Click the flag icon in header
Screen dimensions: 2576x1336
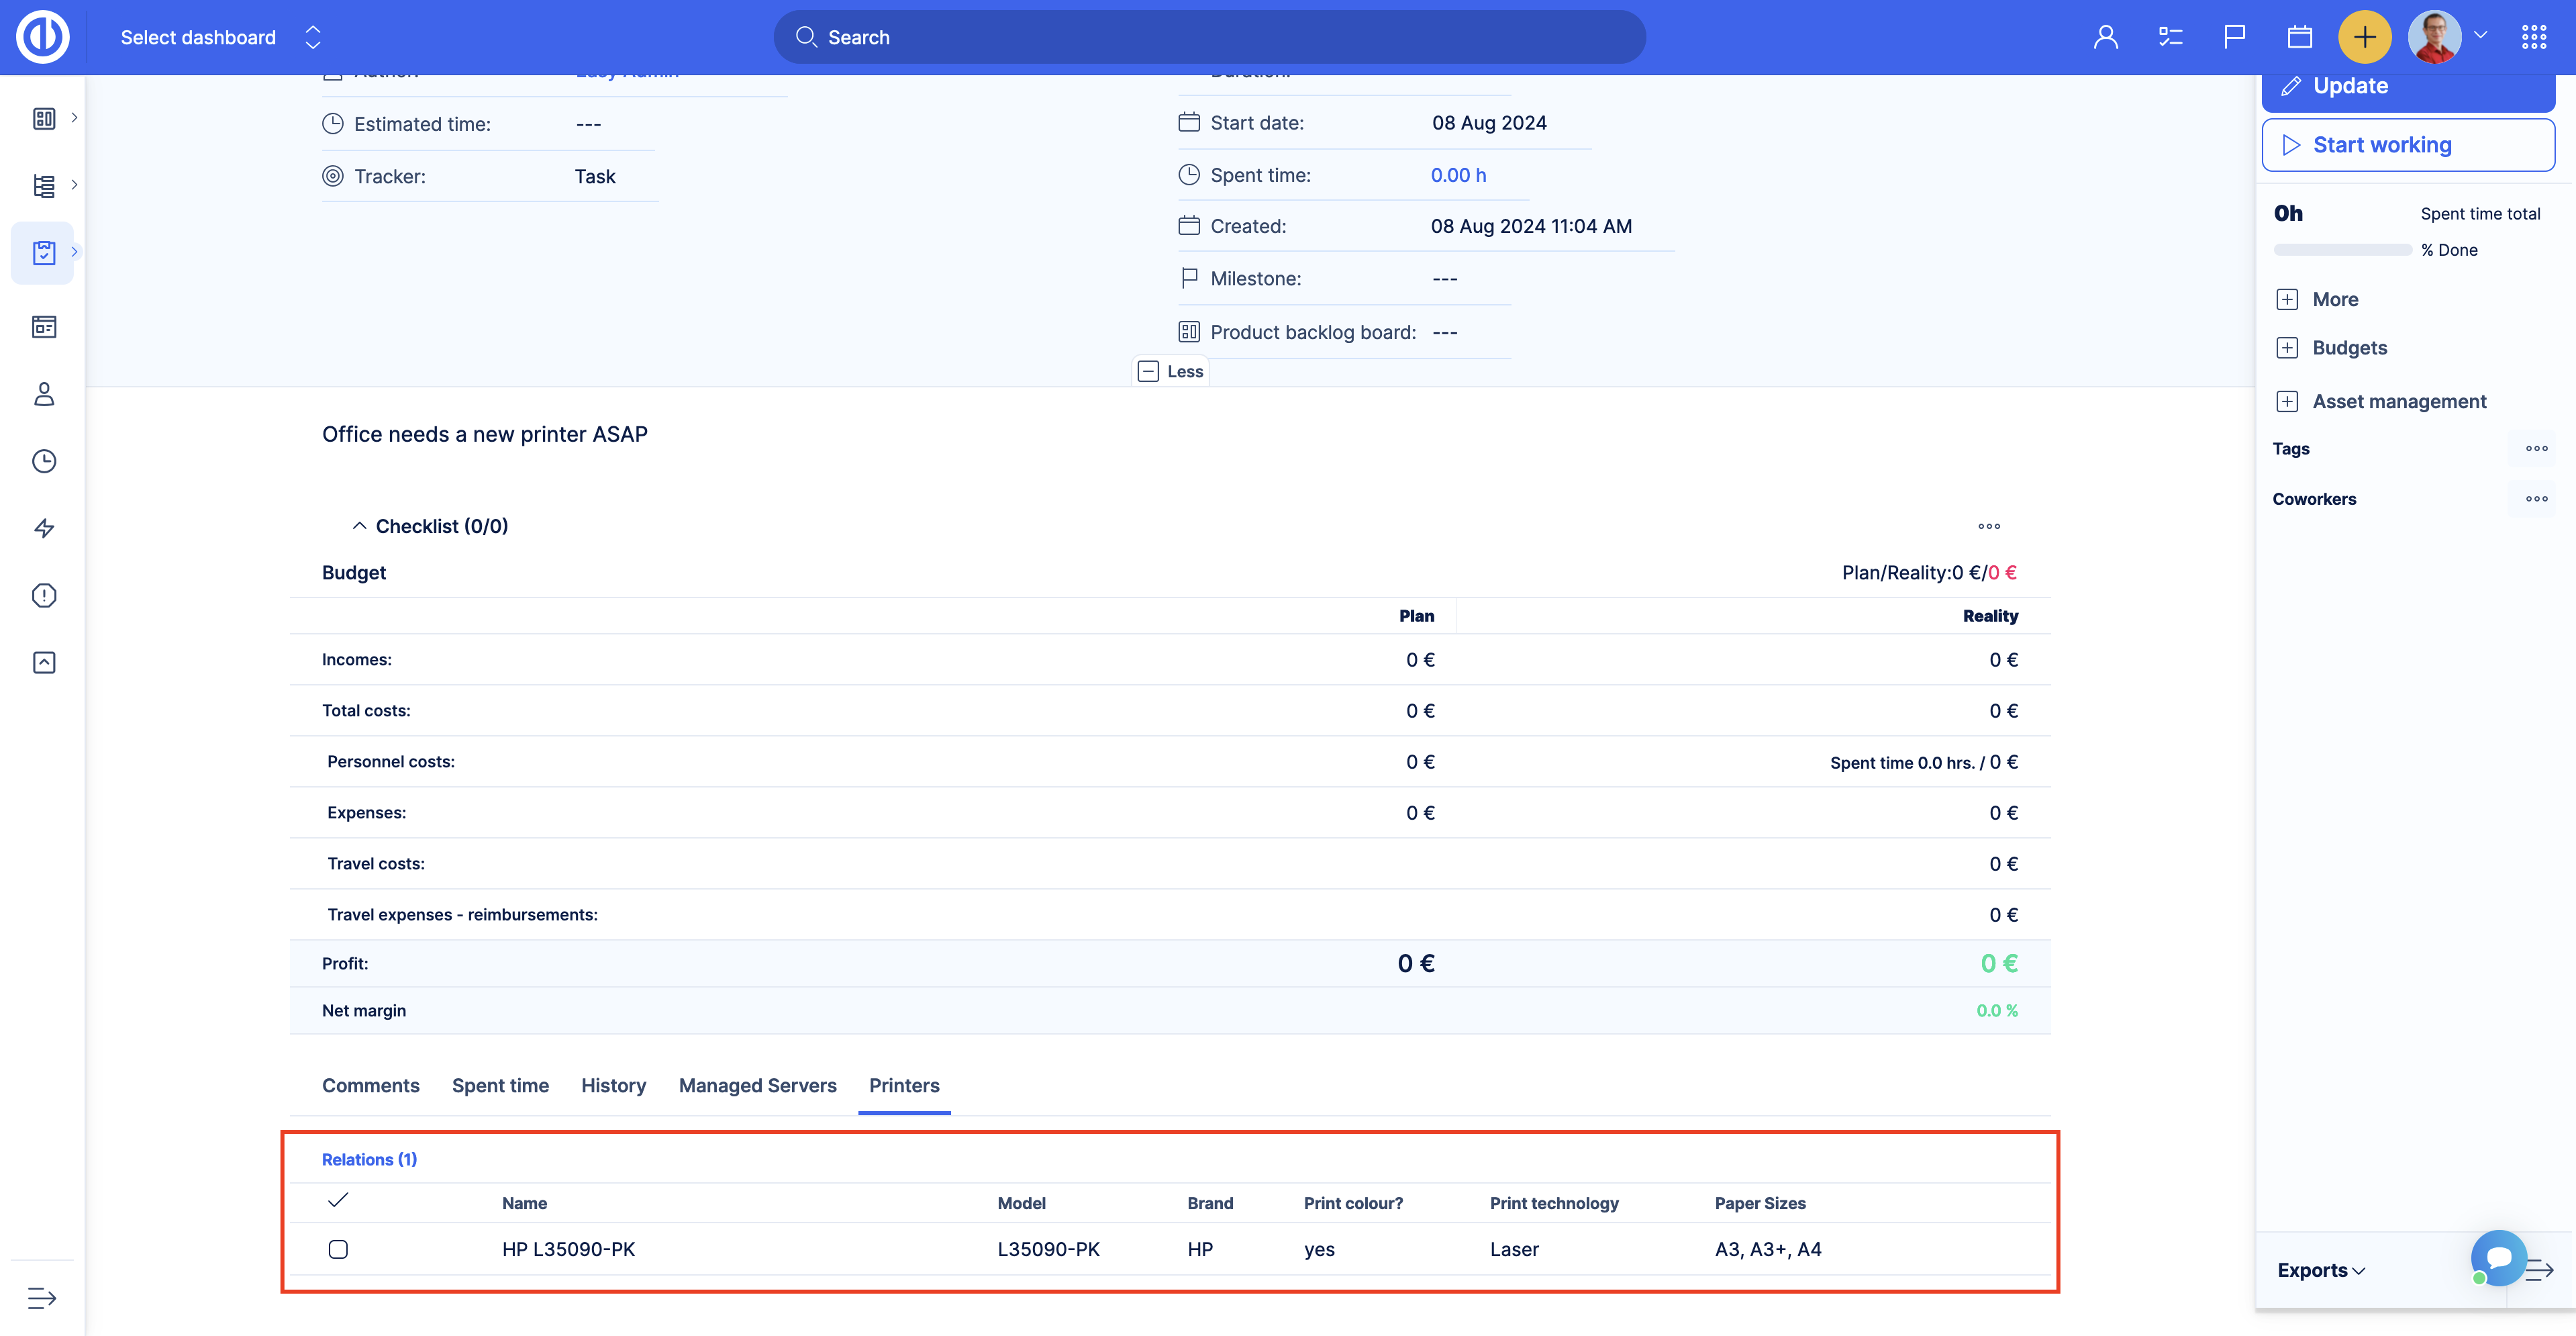(x=2234, y=37)
